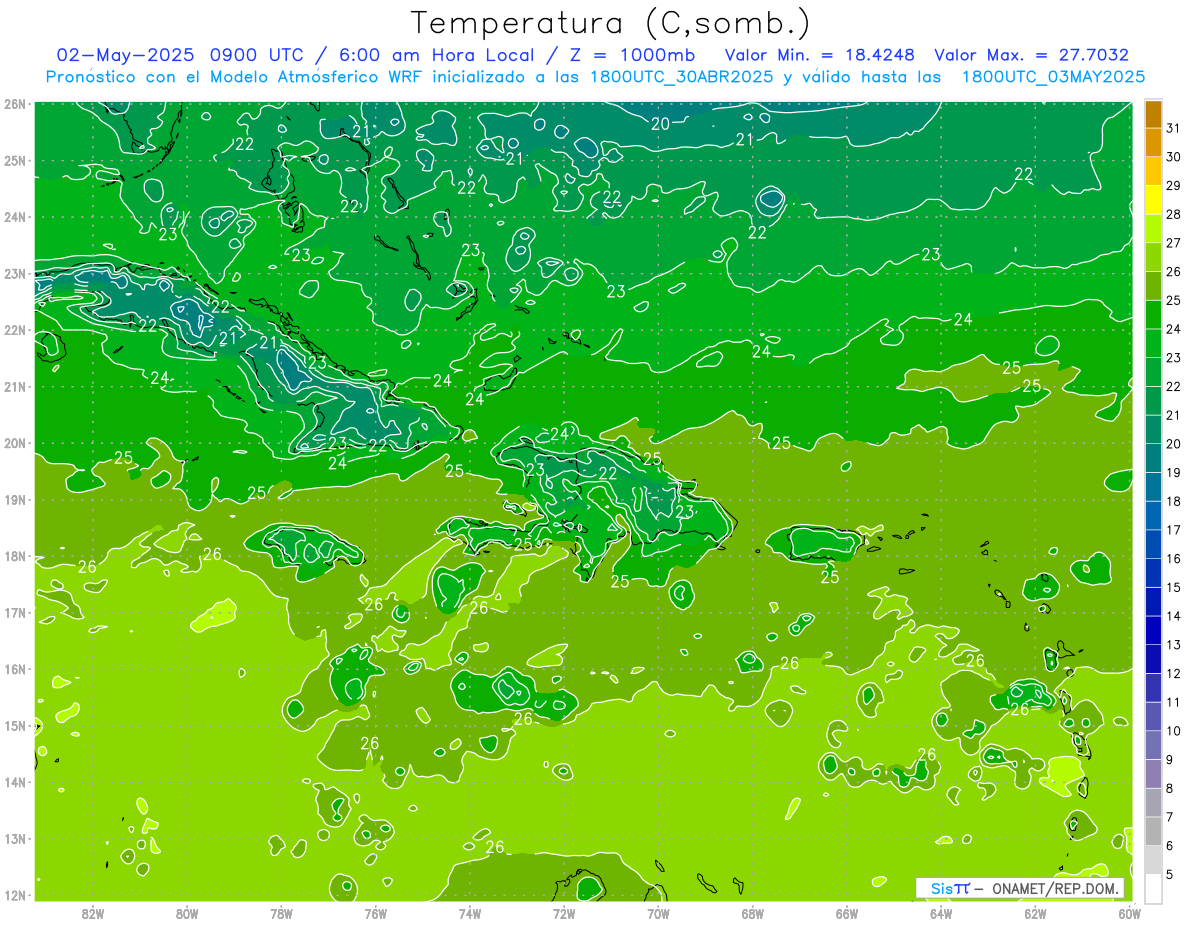Click the 'Temperatura (C,somb.)' title
The width and height of the screenshot is (1200, 927).
(610, 22)
